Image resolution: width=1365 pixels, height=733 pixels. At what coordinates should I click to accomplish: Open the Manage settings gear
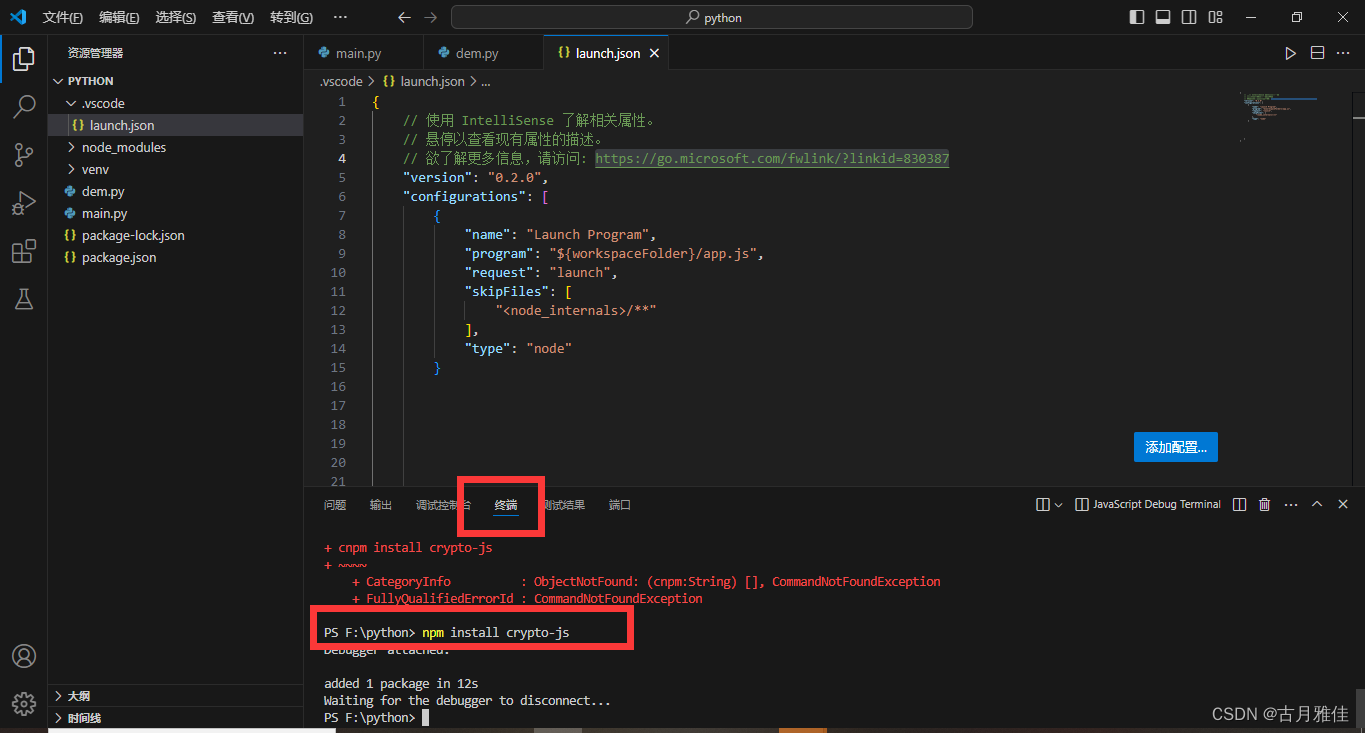click(23, 703)
